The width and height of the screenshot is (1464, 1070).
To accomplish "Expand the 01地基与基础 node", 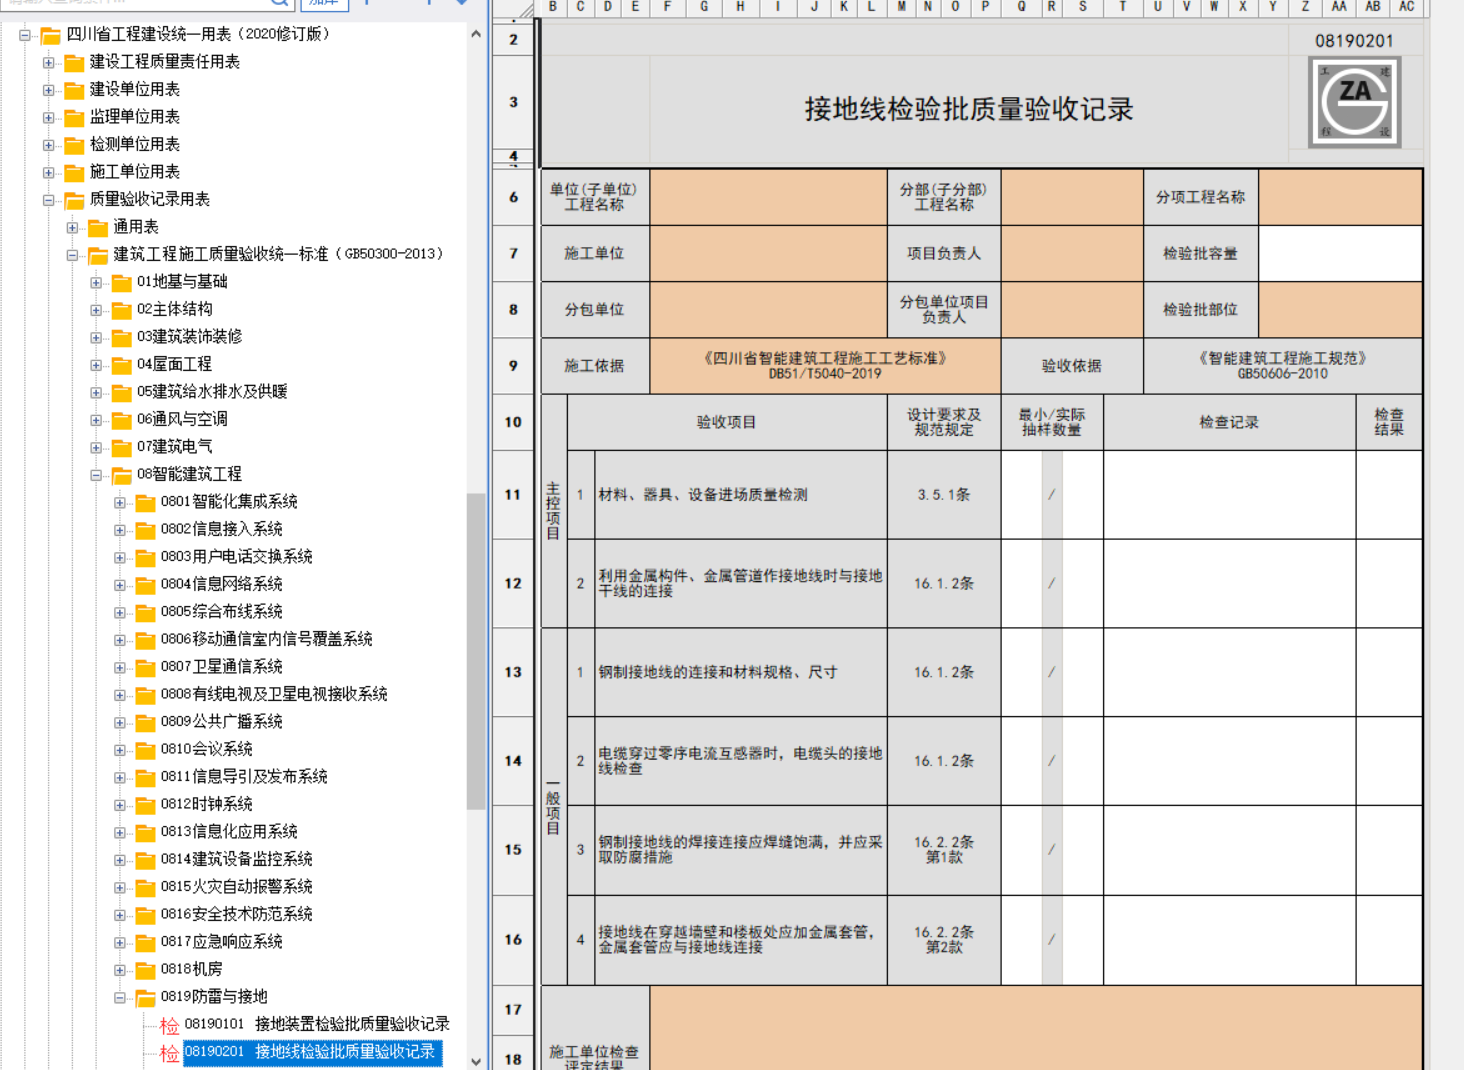I will pos(96,283).
